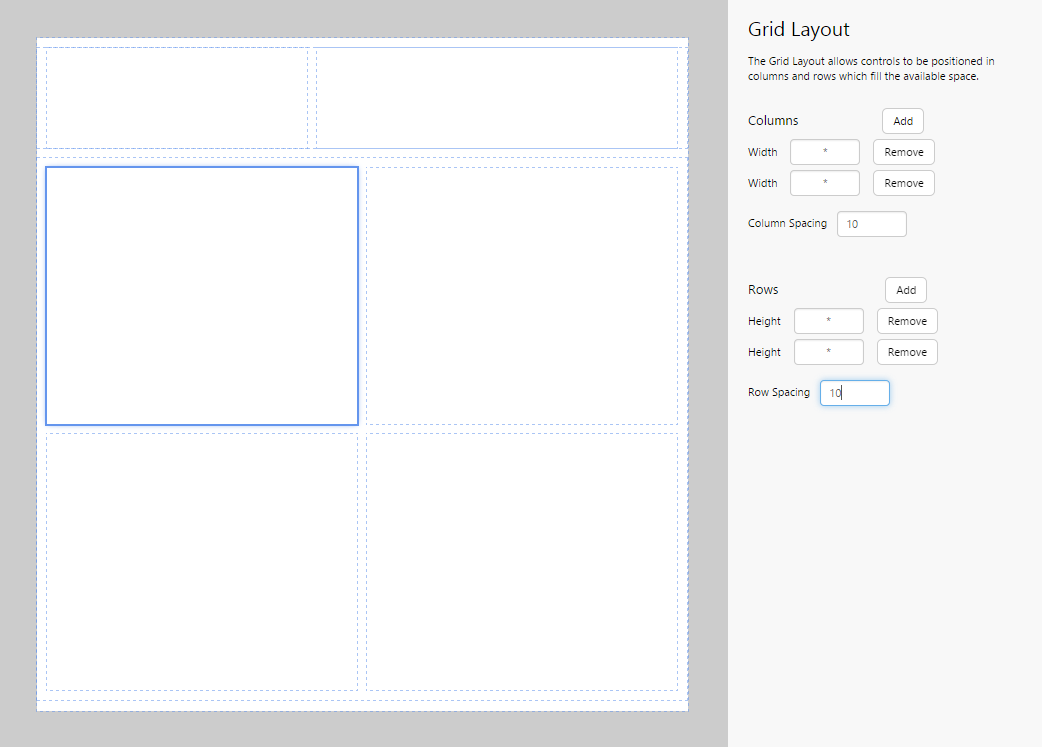Select the bottom-right grid cell
The width and height of the screenshot is (1042, 747).
523,560
